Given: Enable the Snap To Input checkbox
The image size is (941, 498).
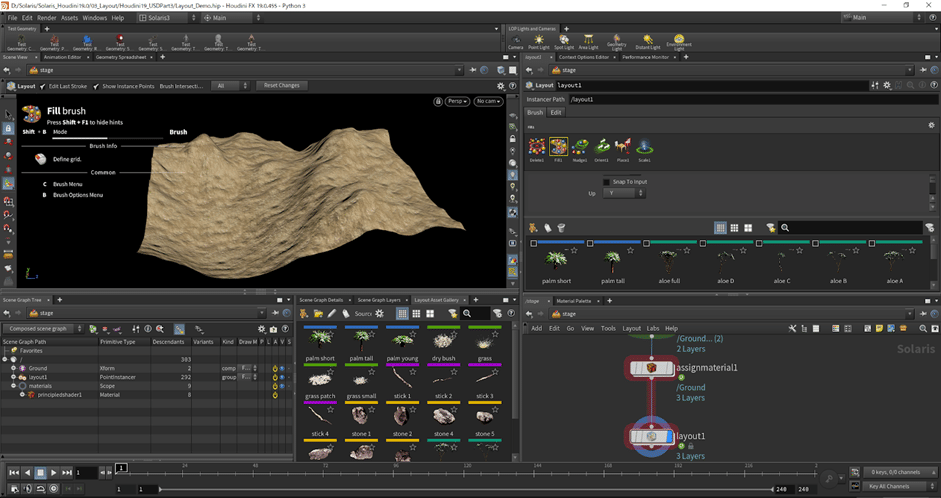Looking at the screenshot, I should pos(607,182).
